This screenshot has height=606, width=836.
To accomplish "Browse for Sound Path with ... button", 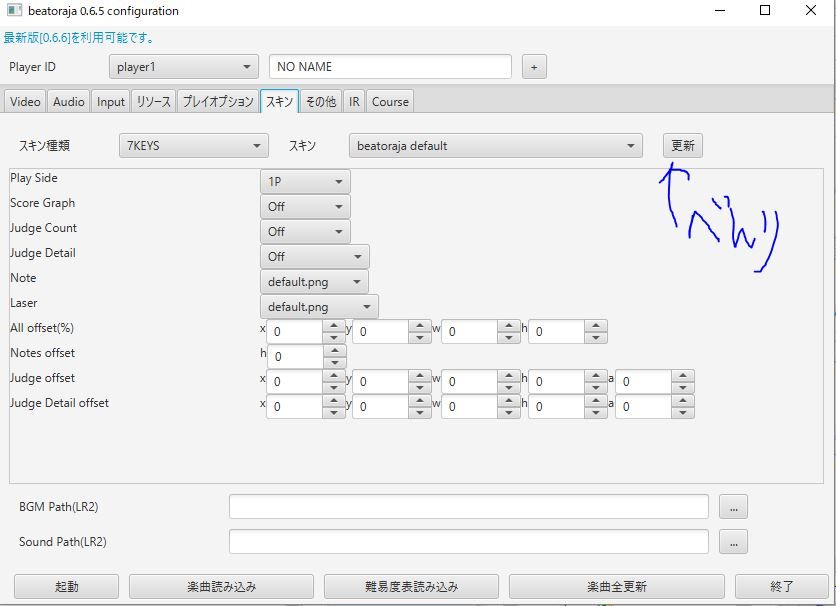I will [x=733, y=542].
